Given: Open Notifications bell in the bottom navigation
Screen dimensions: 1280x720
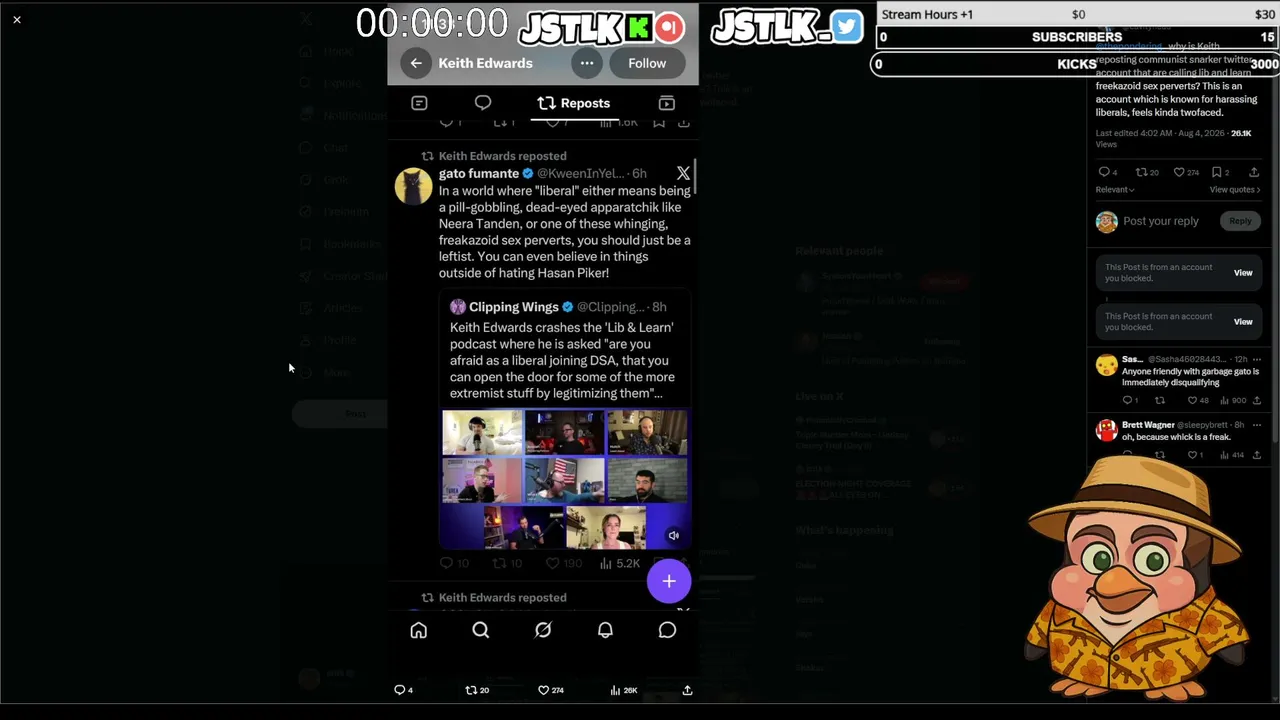Looking at the screenshot, I should (x=605, y=630).
